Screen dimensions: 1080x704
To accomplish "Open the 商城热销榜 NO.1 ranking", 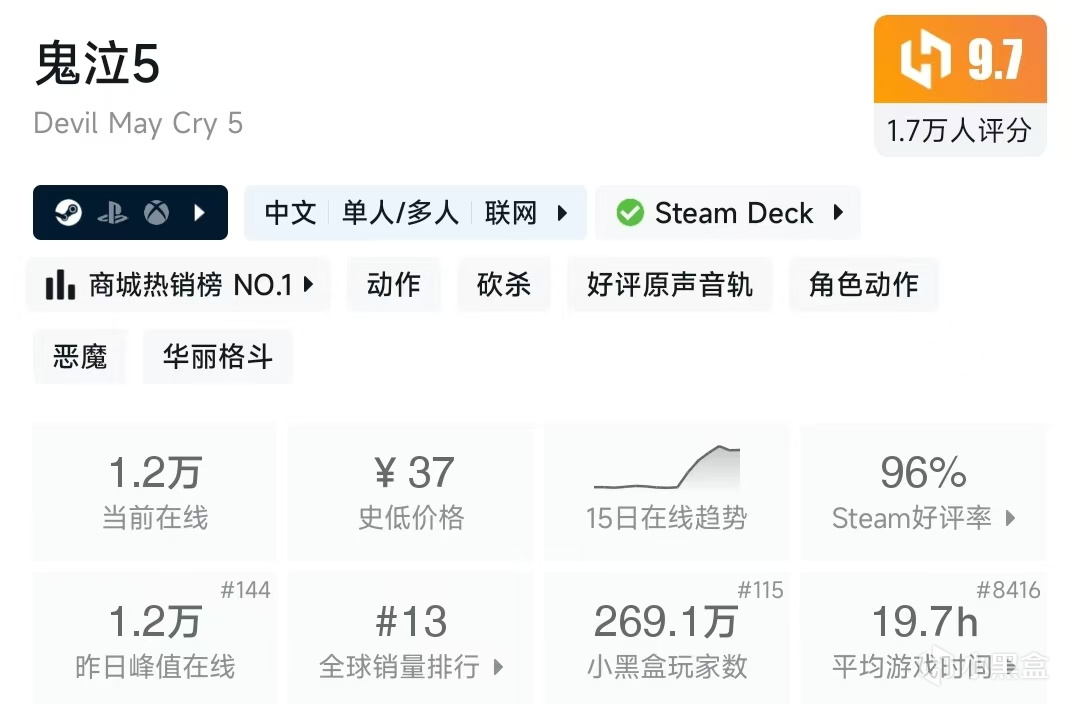I will point(178,284).
